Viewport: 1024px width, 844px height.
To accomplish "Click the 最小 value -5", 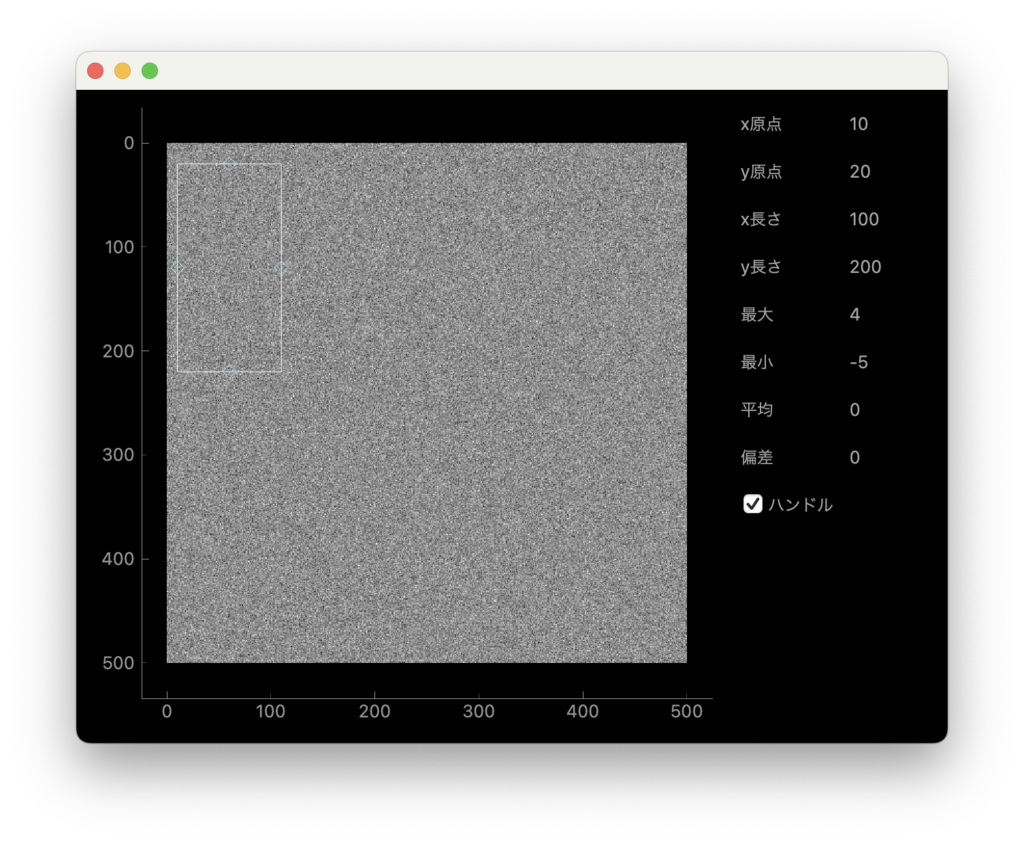I will 859,363.
